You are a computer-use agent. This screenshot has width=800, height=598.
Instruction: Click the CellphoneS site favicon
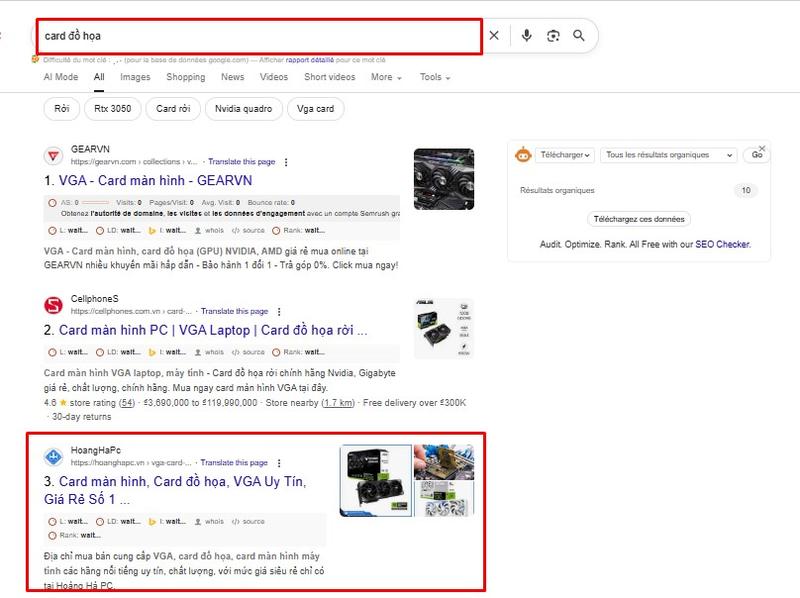coord(53,305)
